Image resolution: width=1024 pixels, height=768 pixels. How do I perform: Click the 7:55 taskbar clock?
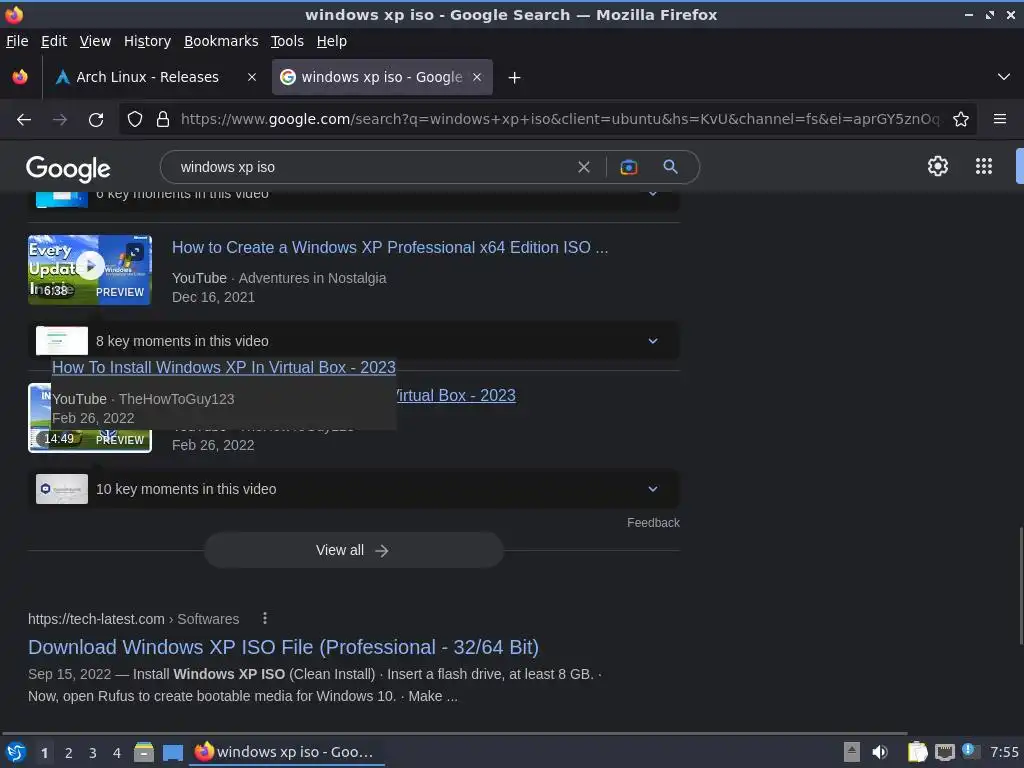point(1004,752)
